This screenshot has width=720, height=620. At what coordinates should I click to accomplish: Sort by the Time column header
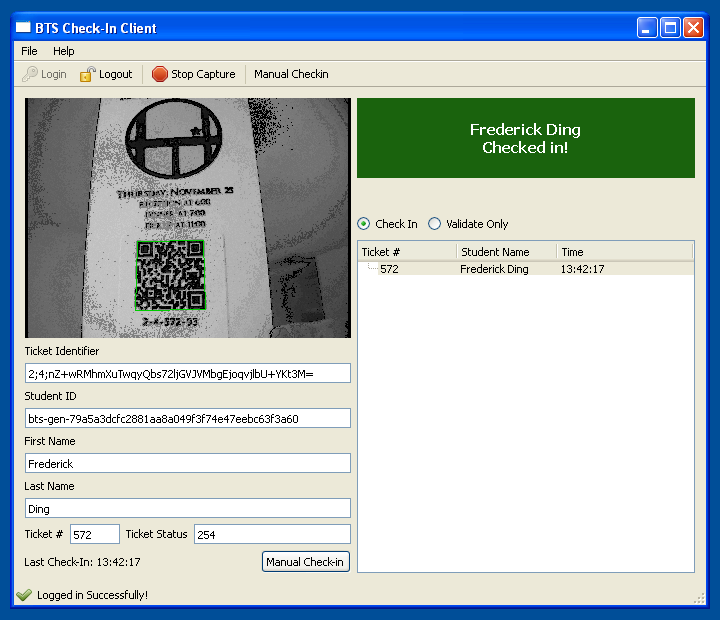pos(625,252)
